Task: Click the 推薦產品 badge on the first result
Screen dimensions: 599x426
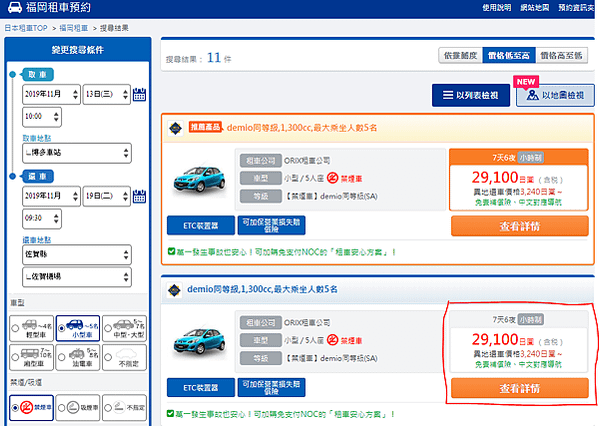Action: click(x=205, y=127)
